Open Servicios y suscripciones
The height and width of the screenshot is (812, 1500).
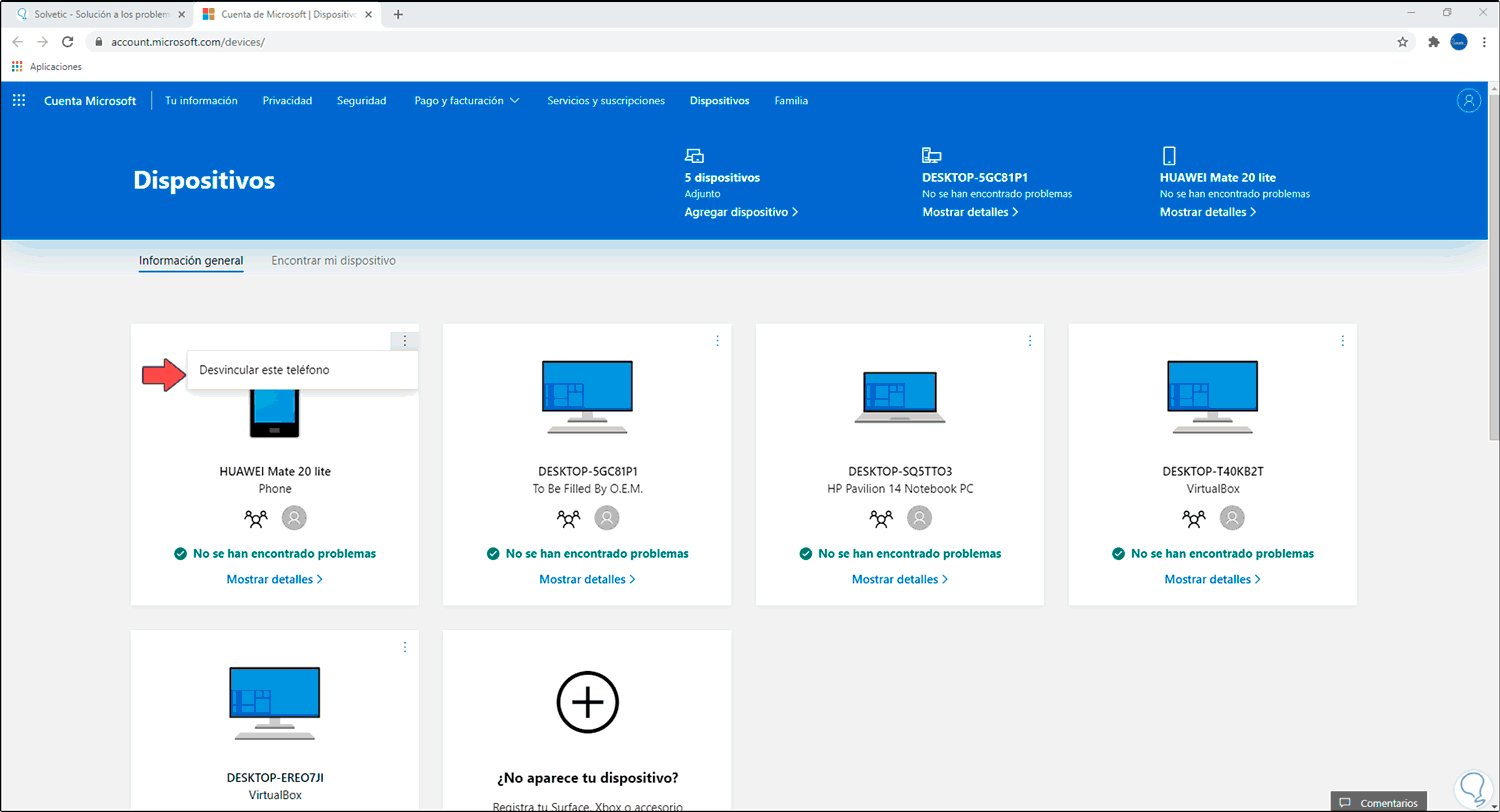click(606, 101)
